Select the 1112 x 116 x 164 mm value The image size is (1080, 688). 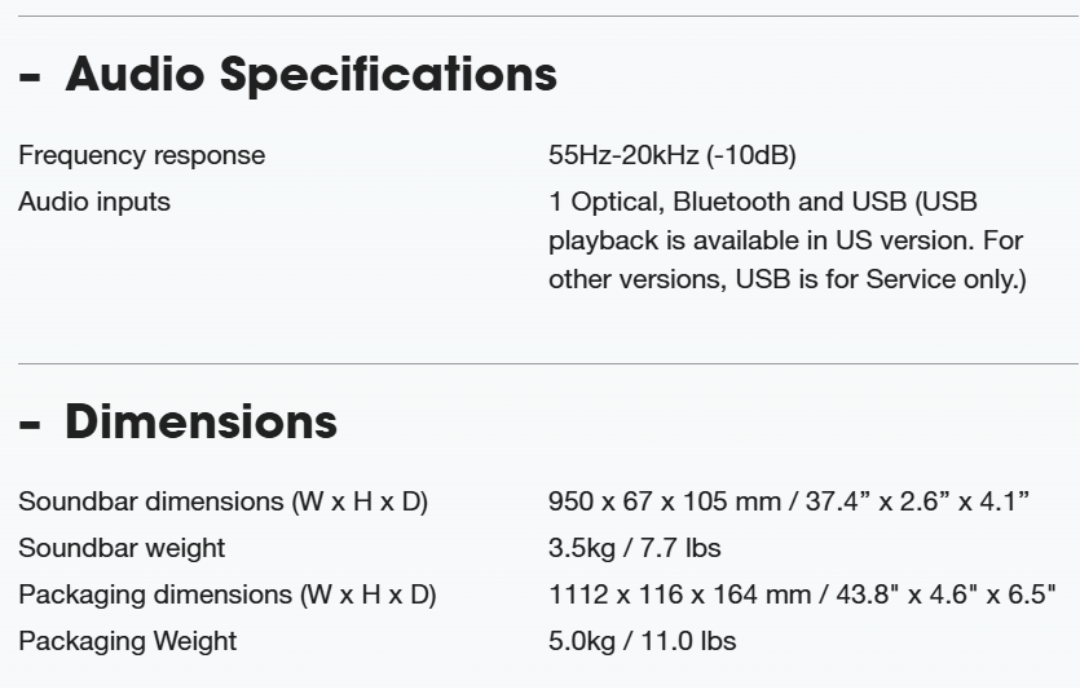(x=802, y=595)
